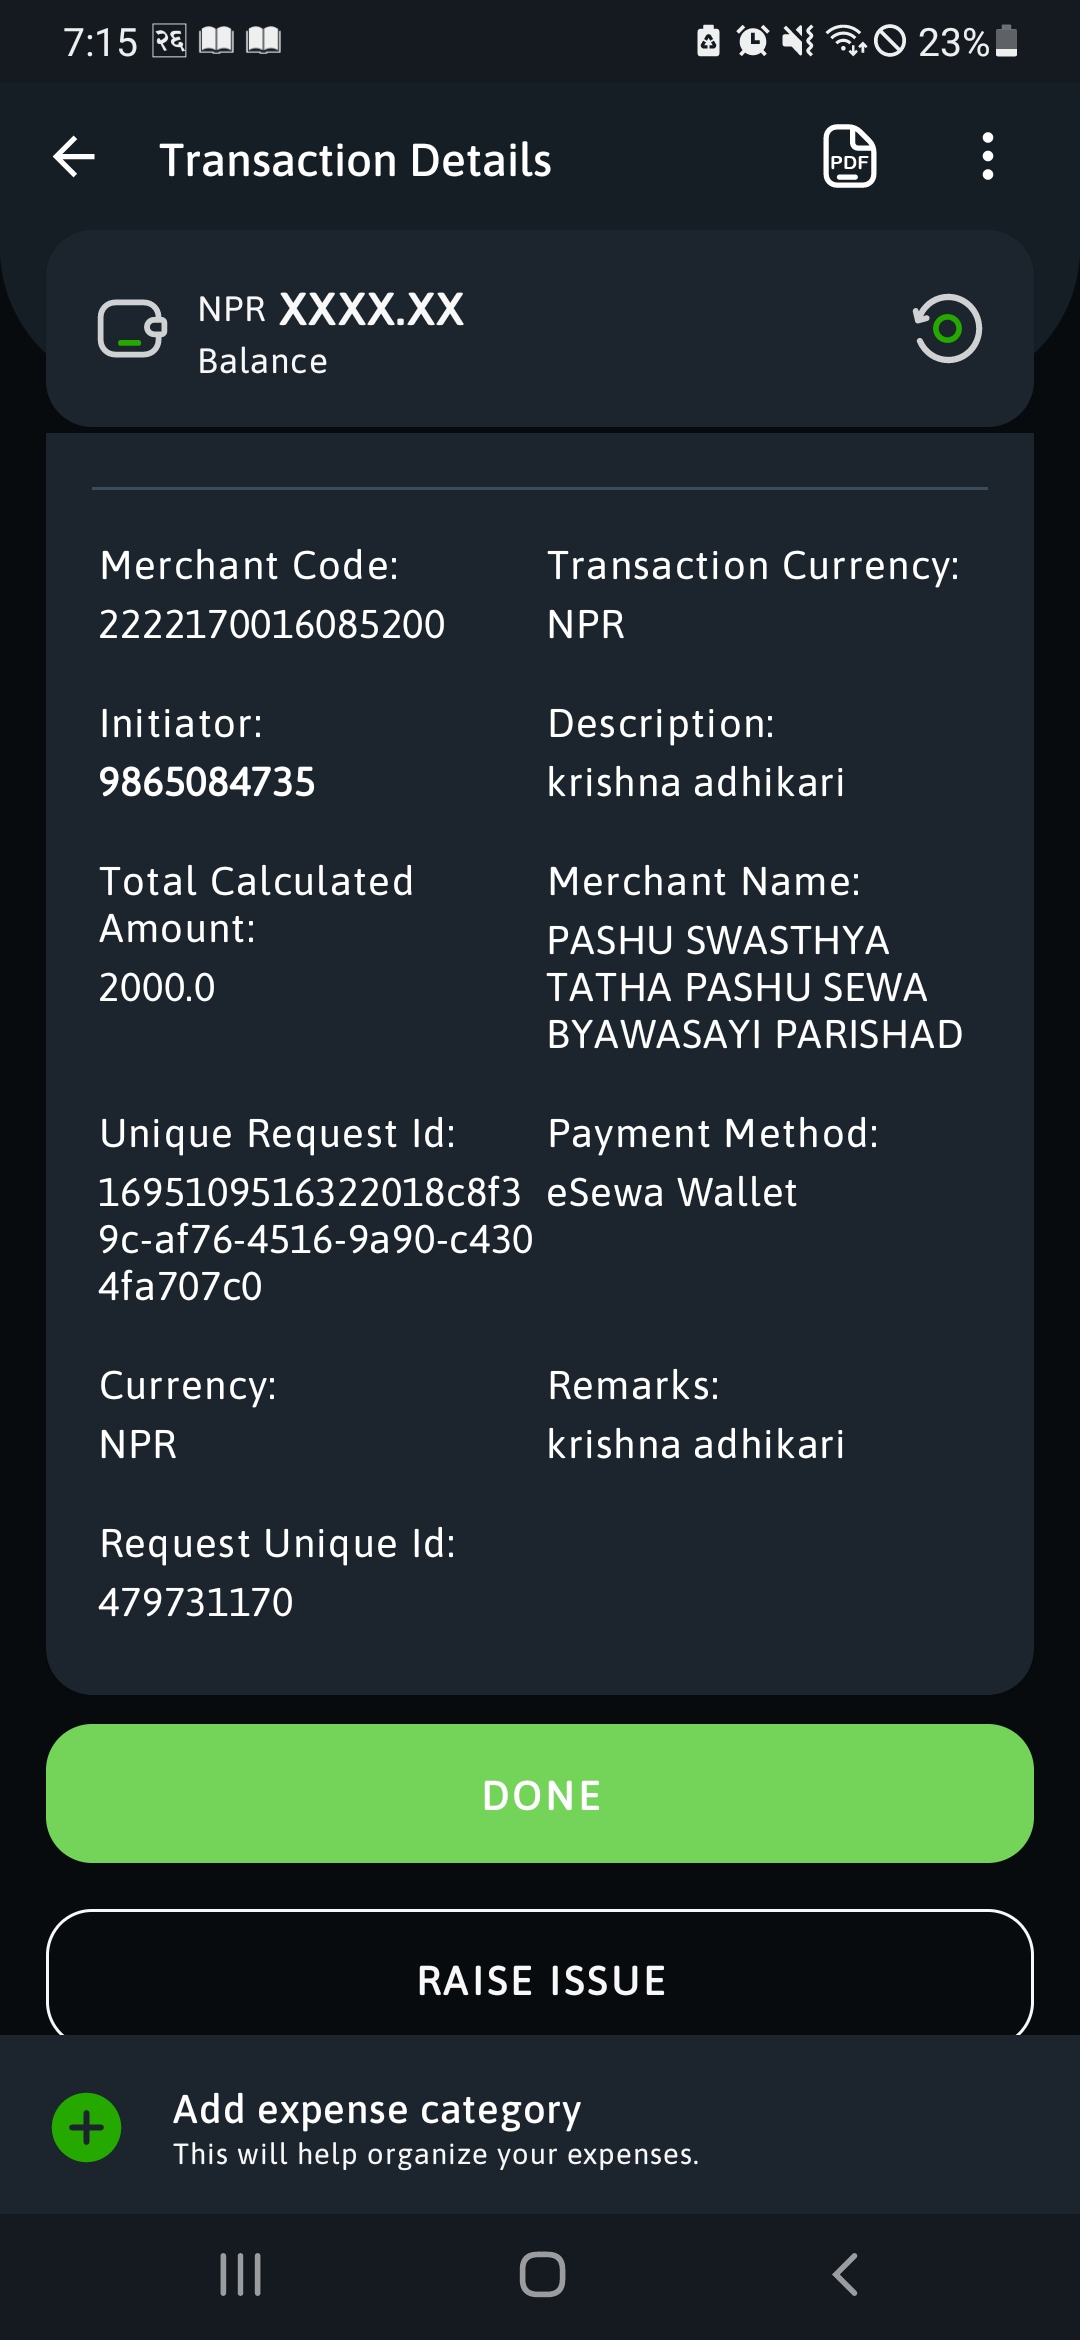This screenshot has width=1080, height=2340.
Task: Tap the alarm icon in status bar
Action: click(x=752, y=41)
